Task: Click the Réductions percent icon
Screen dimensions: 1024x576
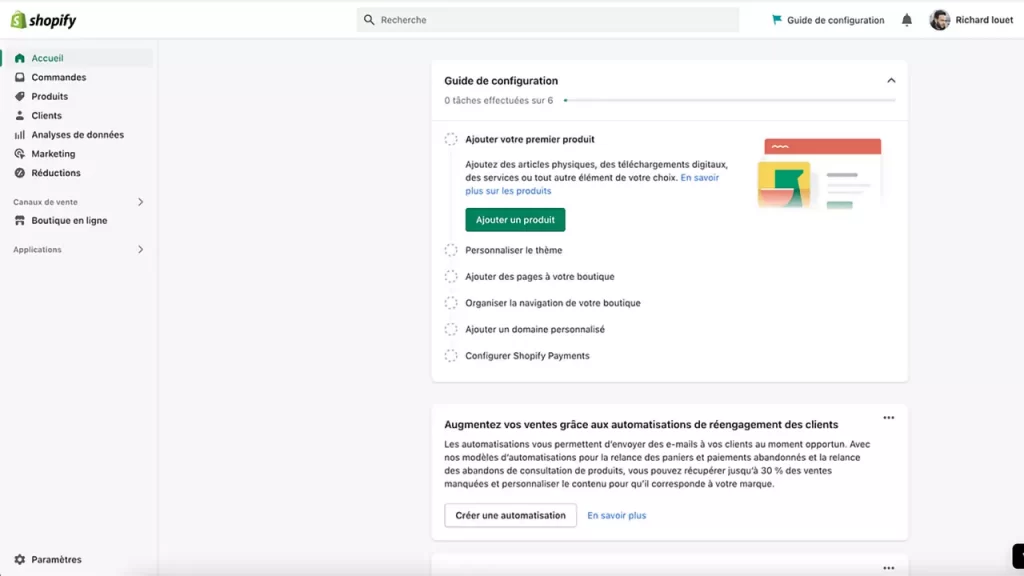Action: pos(20,173)
